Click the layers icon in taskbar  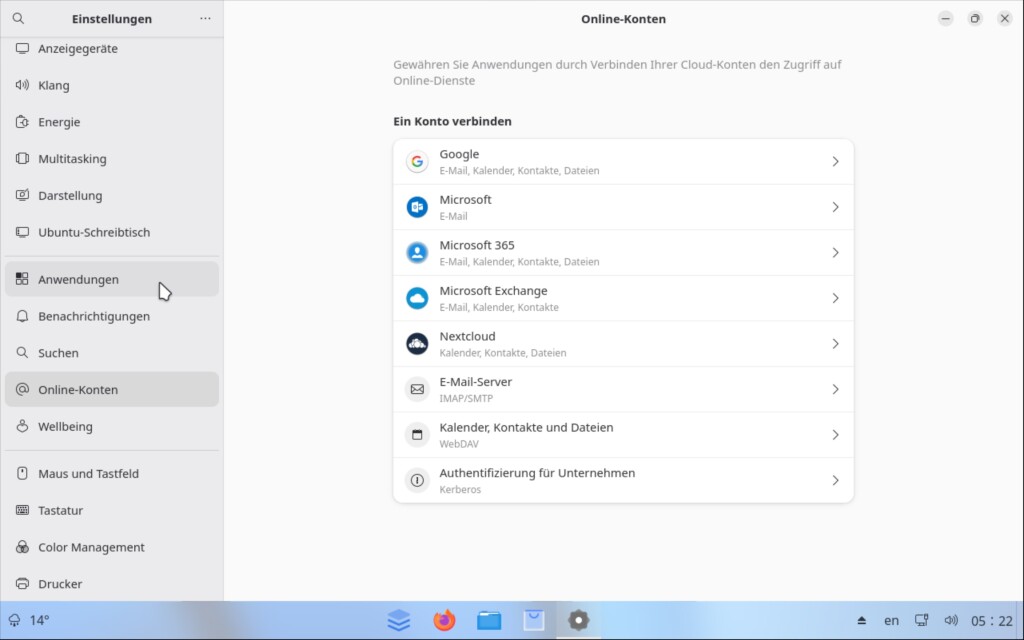(399, 620)
